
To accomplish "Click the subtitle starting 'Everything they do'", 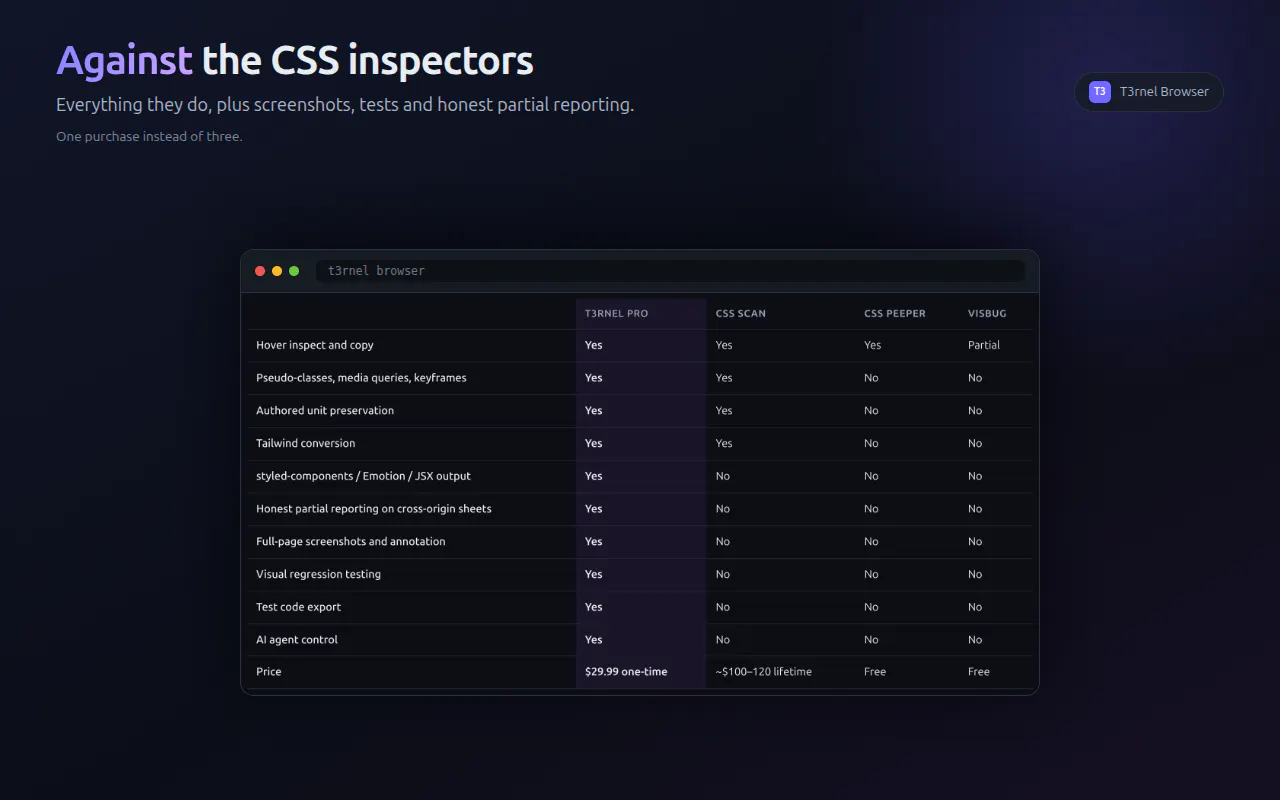I will pyautogui.click(x=345, y=105).
